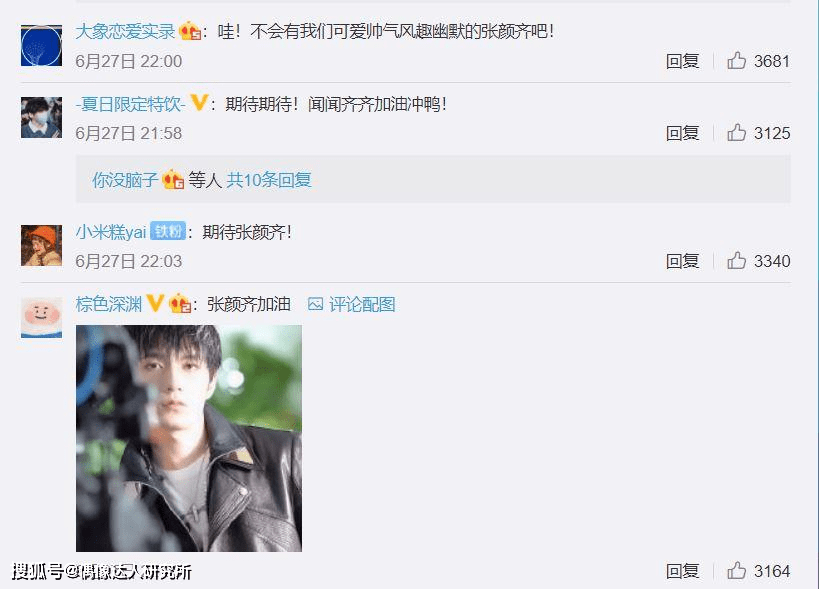Open username 棕色深渊
819x589 pixels.
point(109,304)
